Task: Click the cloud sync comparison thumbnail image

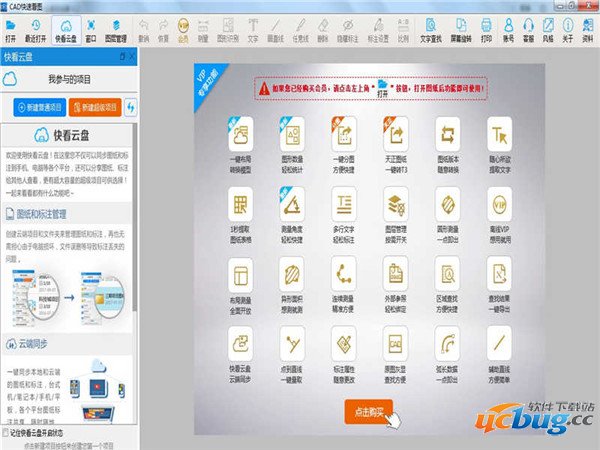Action: pyautogui.click(x=69, y=297)
